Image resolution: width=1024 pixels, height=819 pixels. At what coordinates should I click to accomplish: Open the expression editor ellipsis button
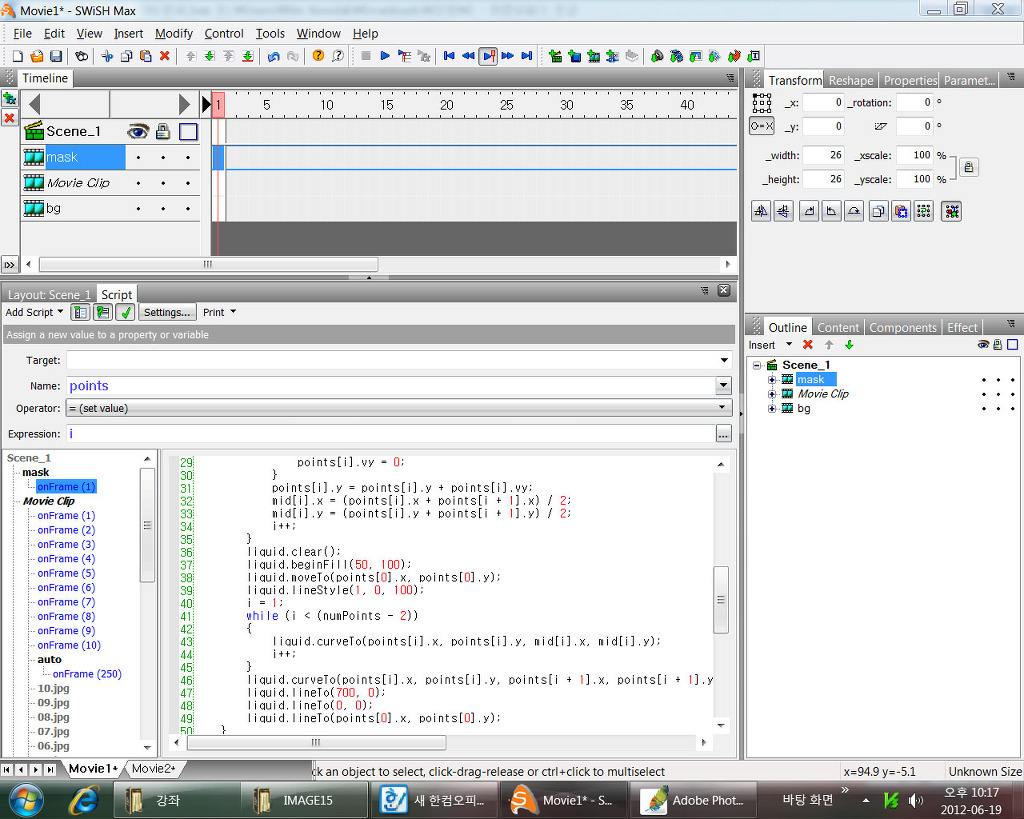[723, 434]
